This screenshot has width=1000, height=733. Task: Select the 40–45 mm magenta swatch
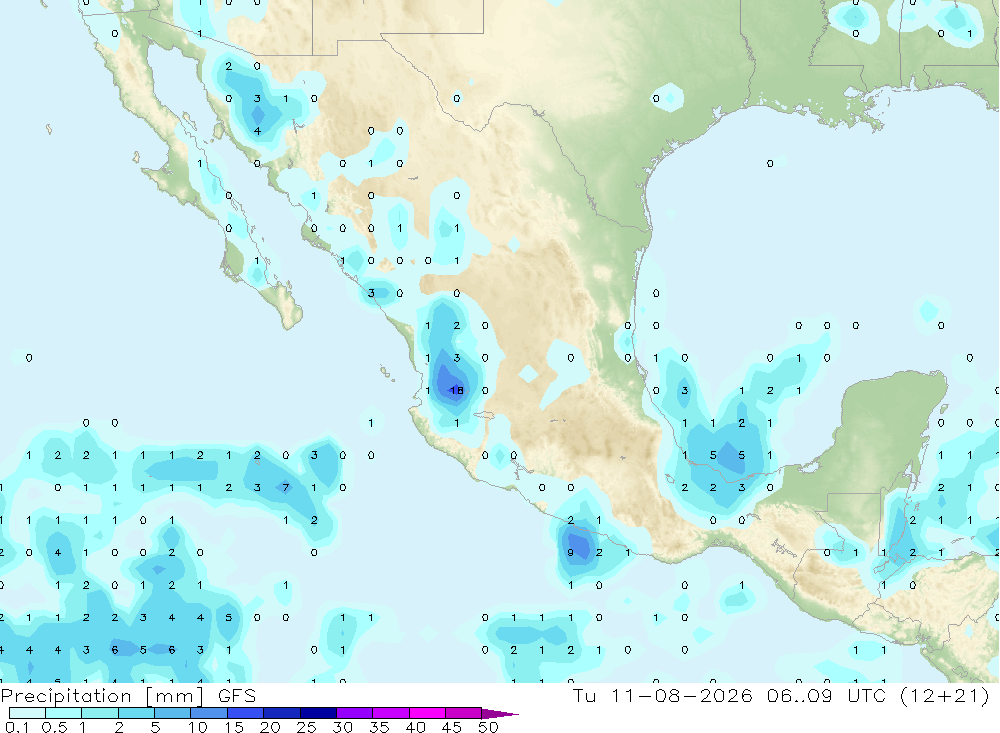tap(427, 713)
